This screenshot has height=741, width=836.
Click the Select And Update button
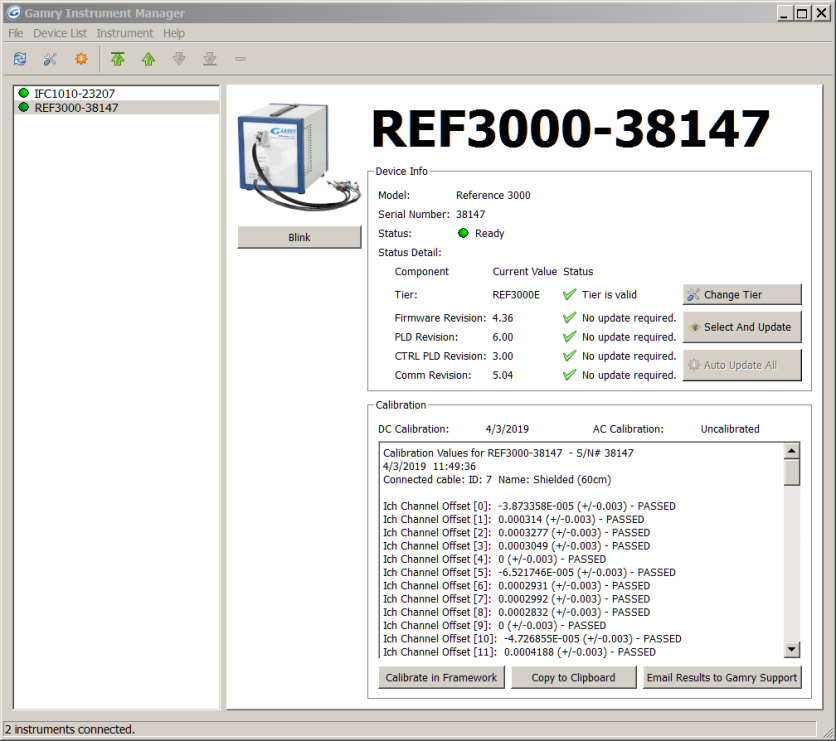click(x=742, y=327)
